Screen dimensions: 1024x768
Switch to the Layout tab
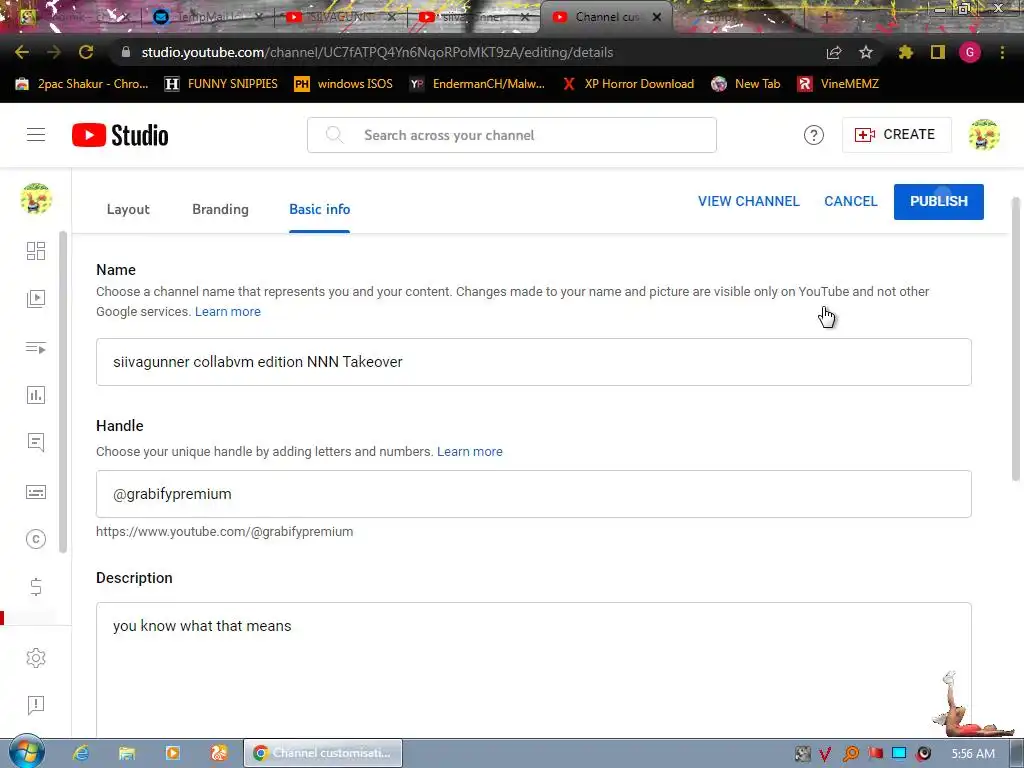[128, 209]
